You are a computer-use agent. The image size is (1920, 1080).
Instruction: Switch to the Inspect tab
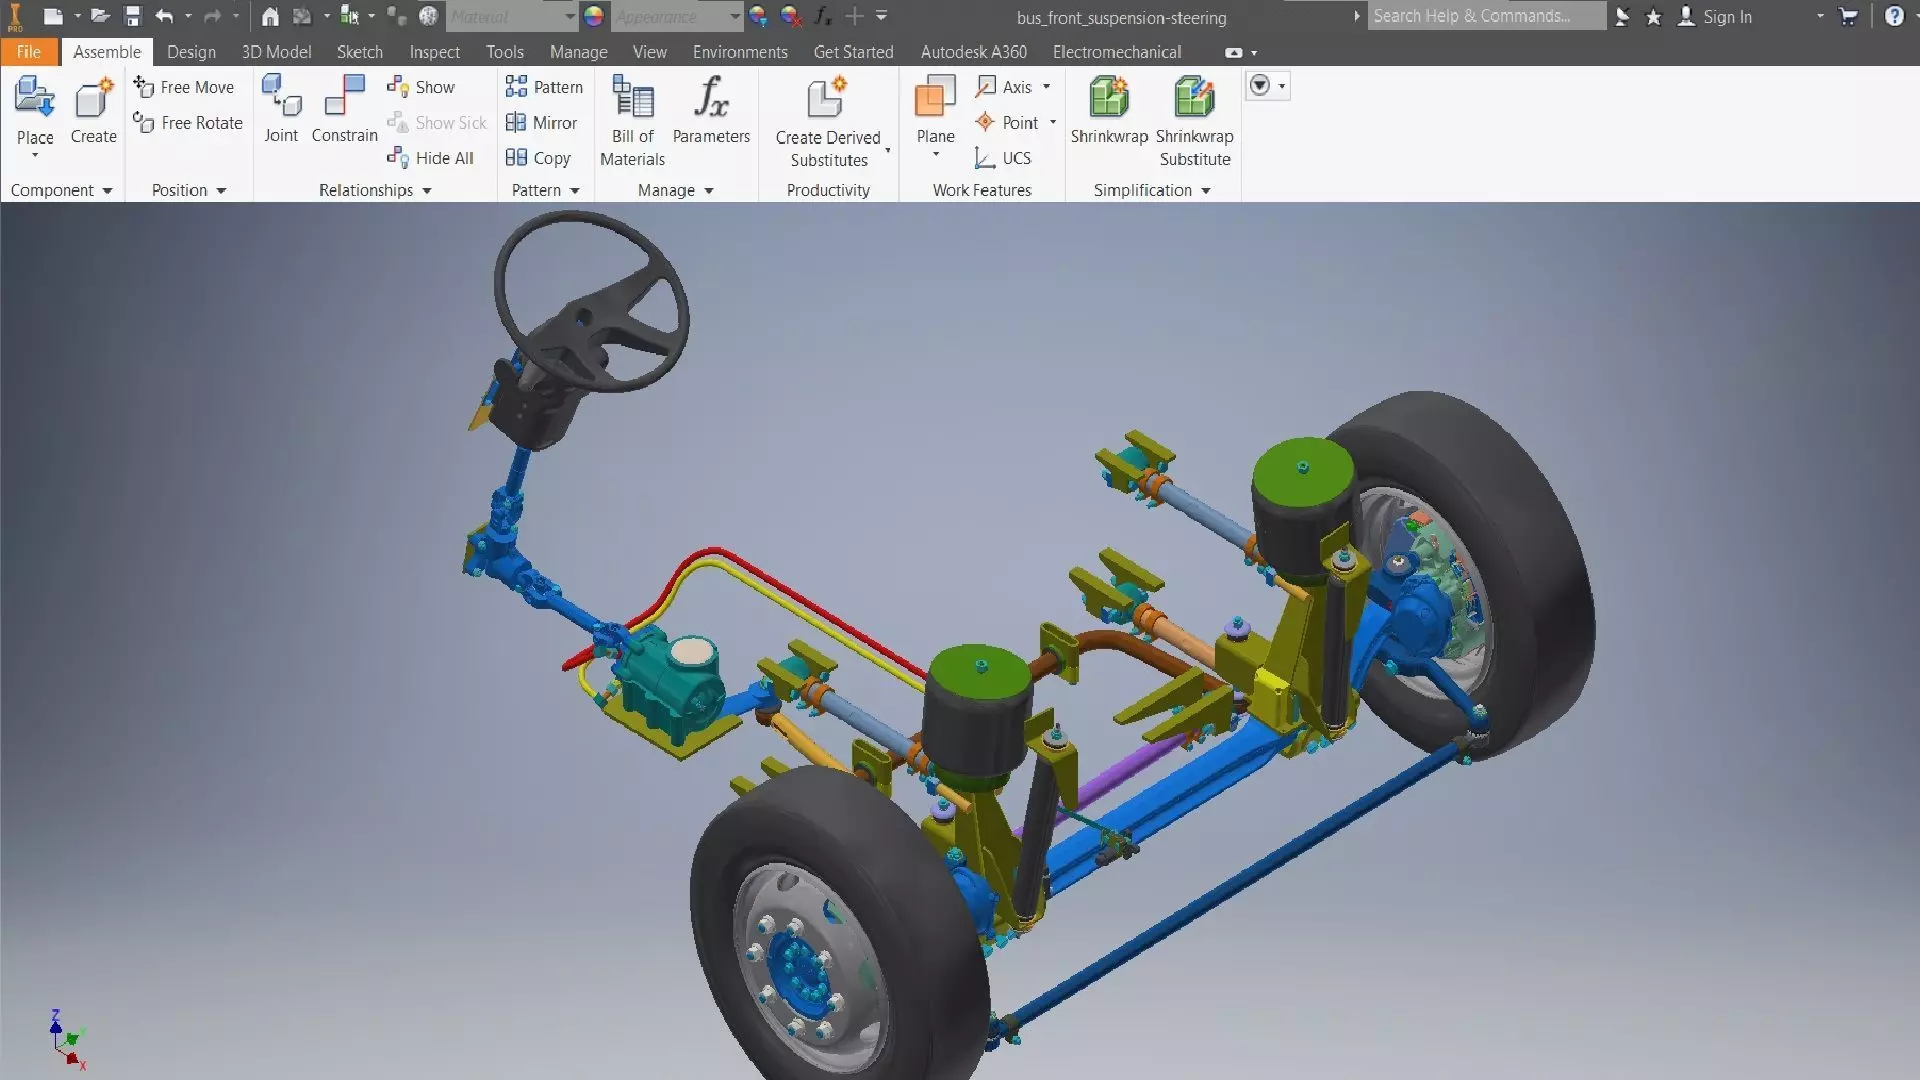434,52
